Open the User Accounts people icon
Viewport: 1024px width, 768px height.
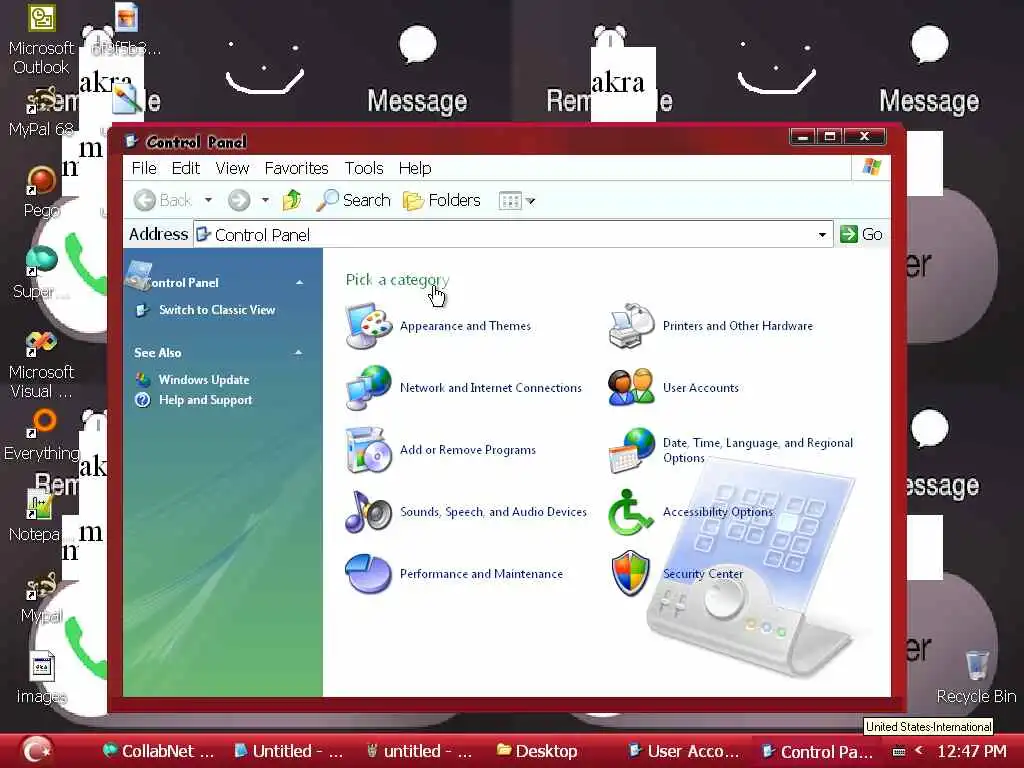[x=631, y=387]
